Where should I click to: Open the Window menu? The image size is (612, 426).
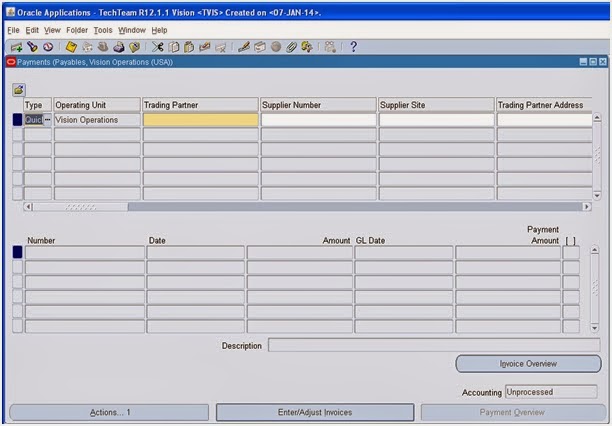point(132,30)
